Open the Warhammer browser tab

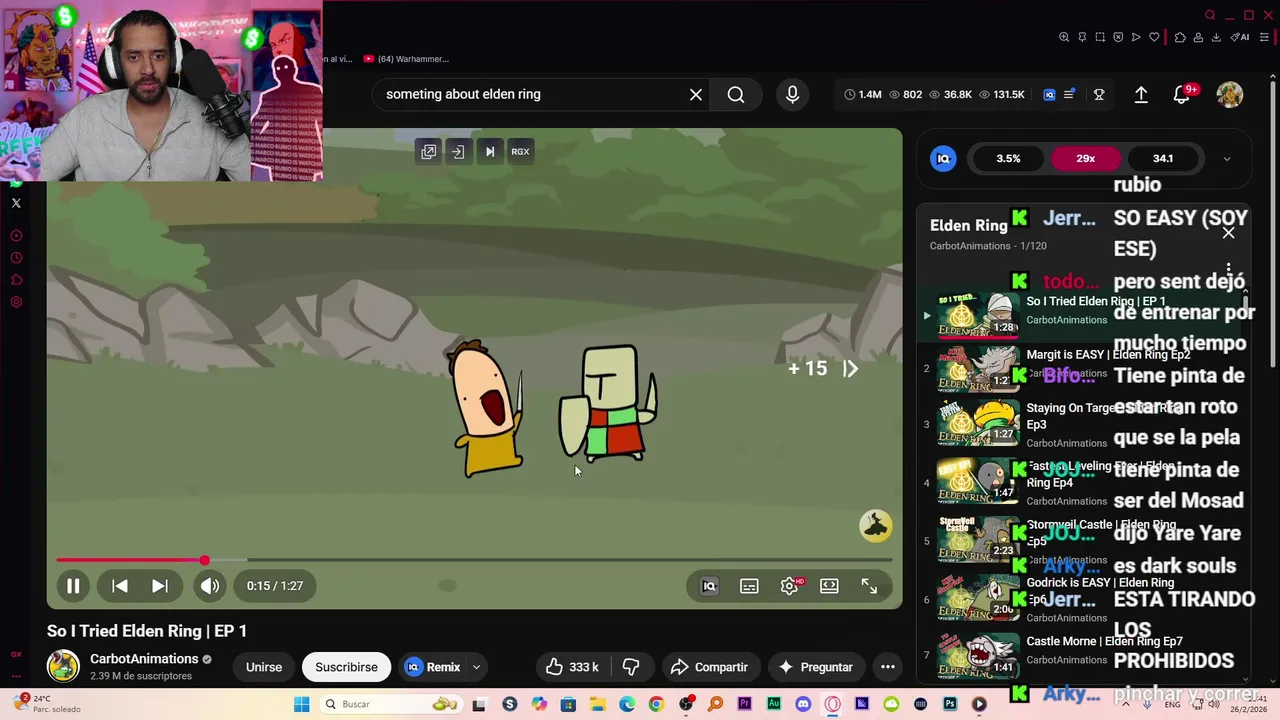coord(406,59)
